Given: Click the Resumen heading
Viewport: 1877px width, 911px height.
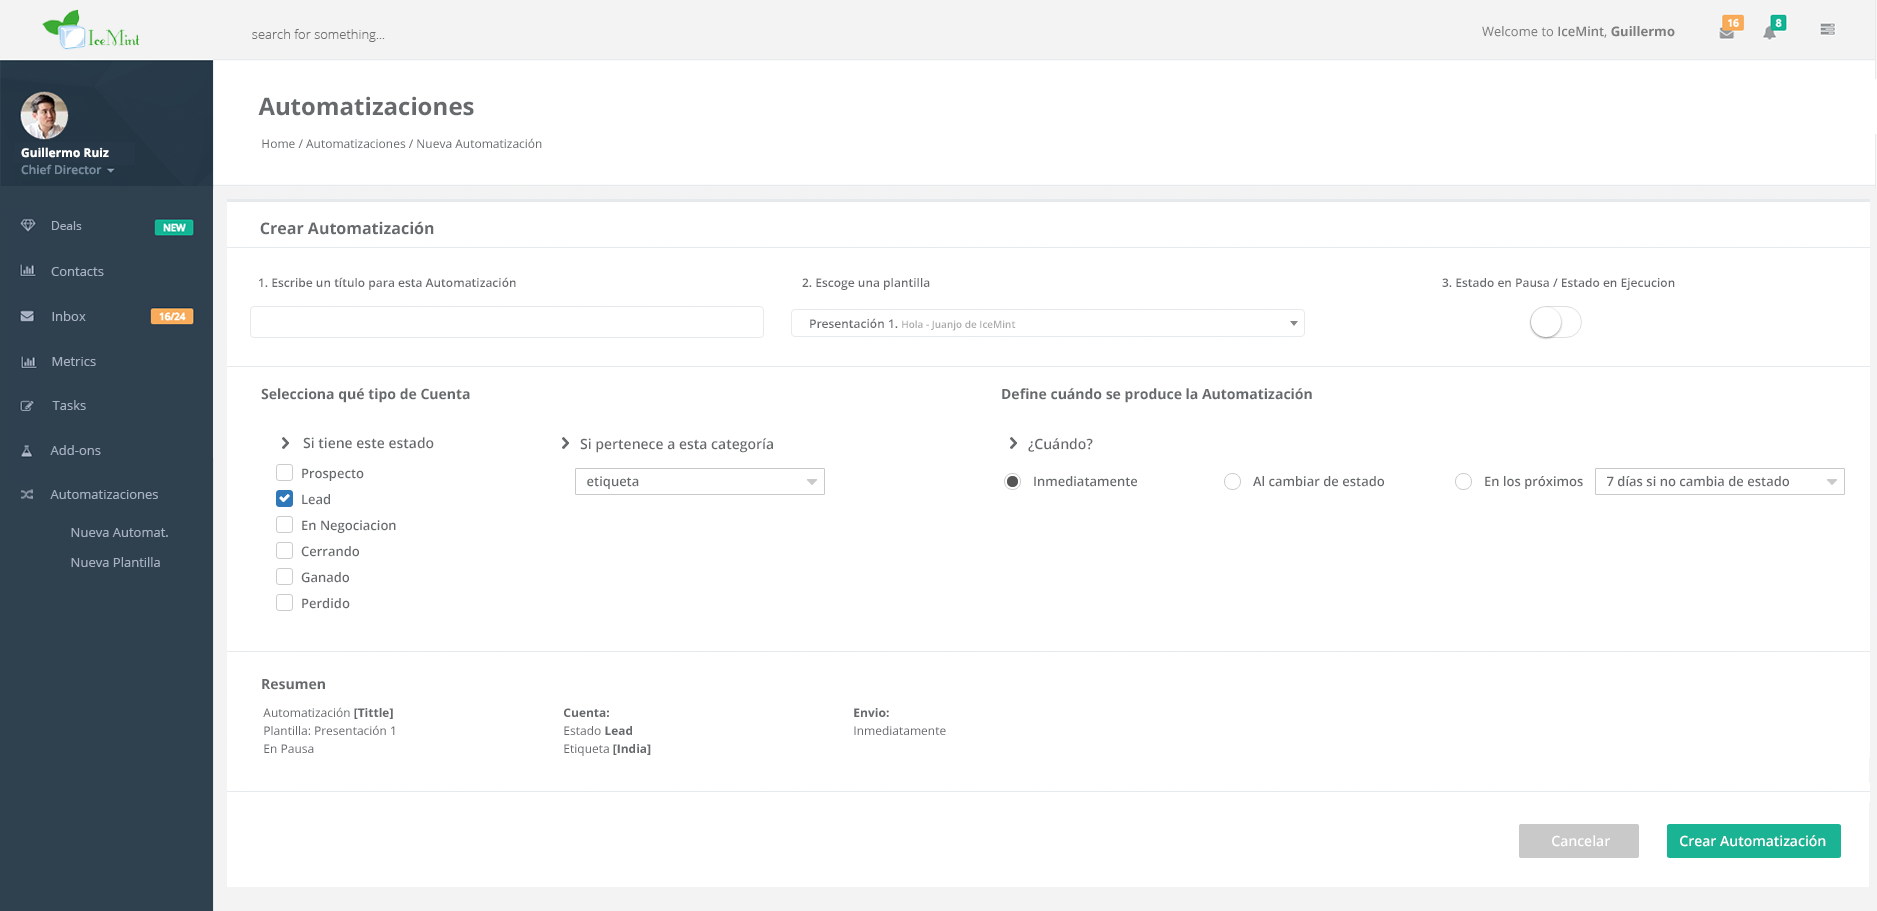Looking at the screenshot, I should coord(293,684).
